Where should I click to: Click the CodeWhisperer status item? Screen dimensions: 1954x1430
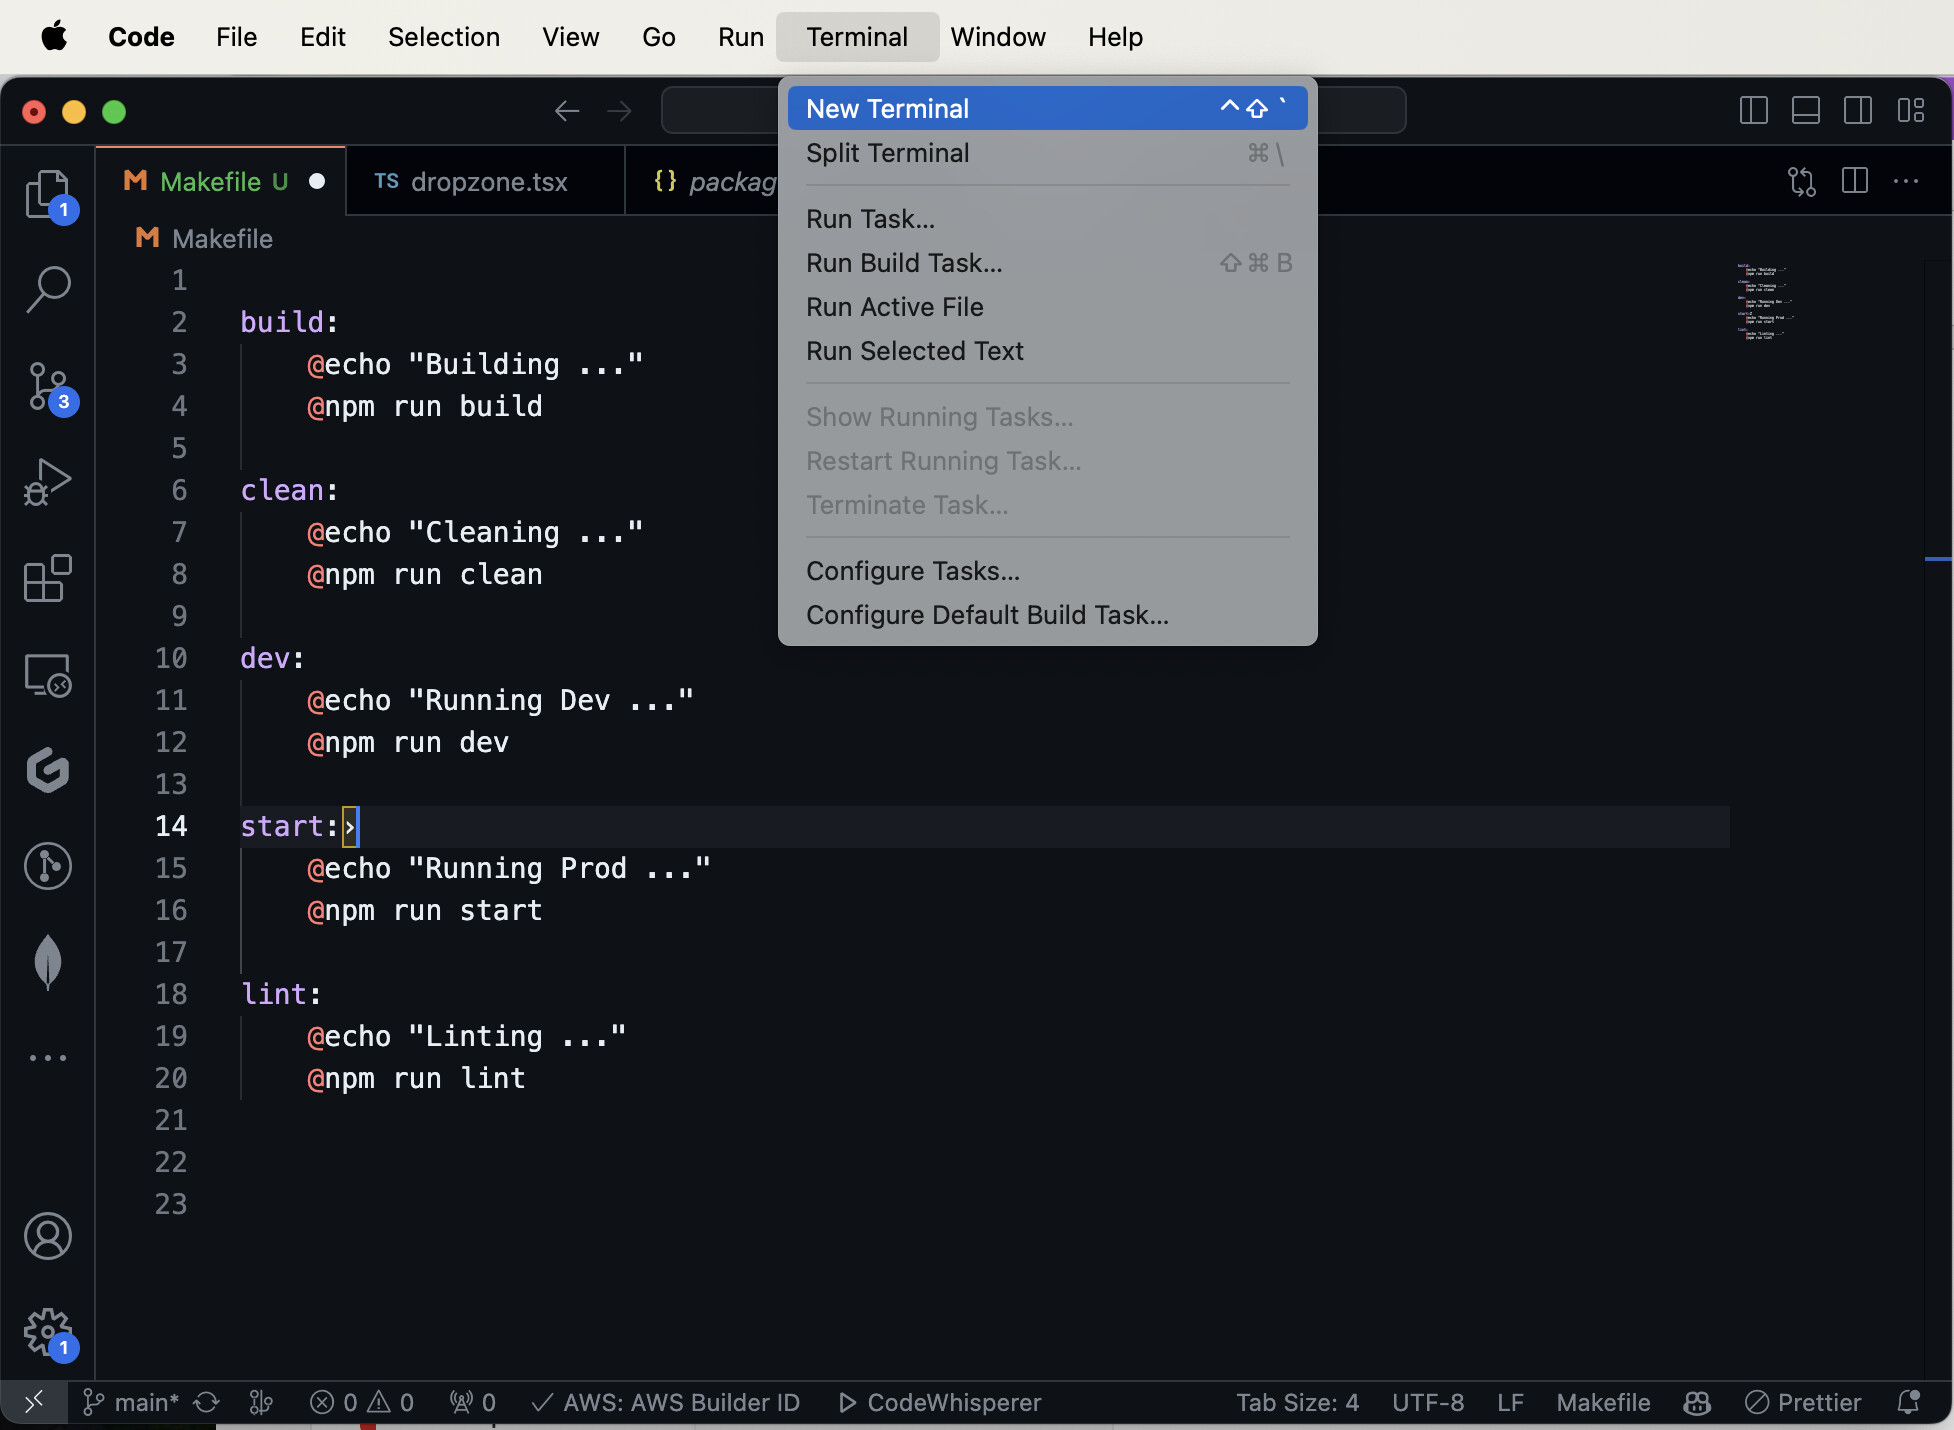click(939, 1402)
